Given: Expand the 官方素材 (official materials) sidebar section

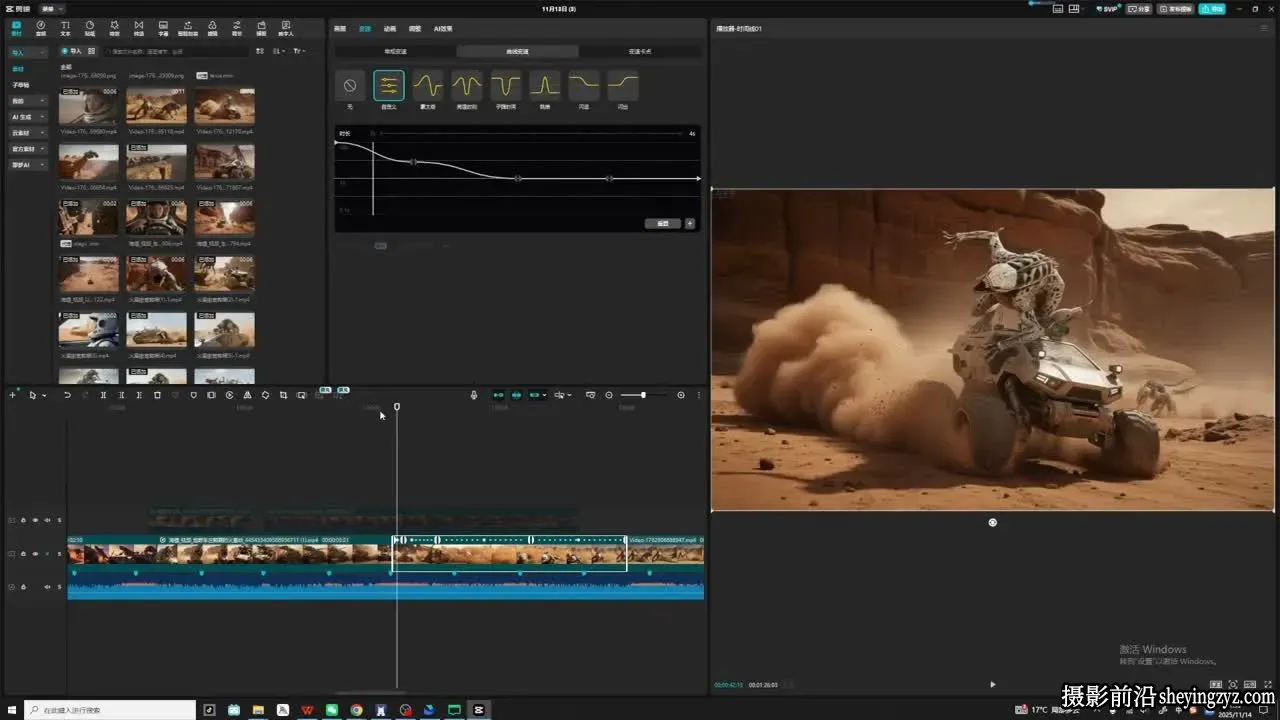Looking at the screenshot, I should [28, 149].
